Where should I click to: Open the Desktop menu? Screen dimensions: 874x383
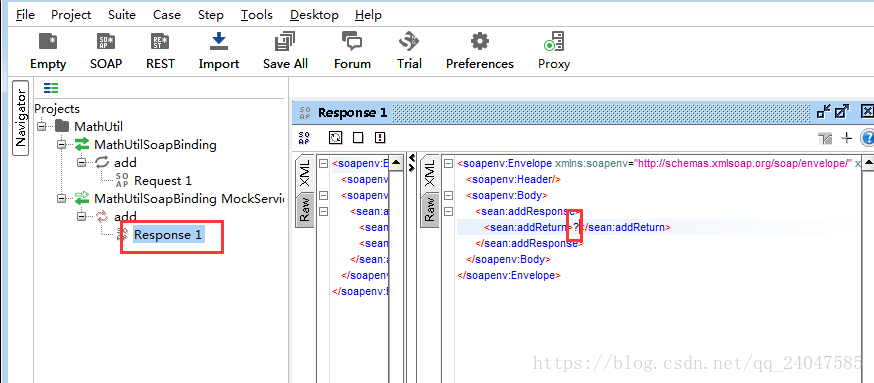pos(314,15)
